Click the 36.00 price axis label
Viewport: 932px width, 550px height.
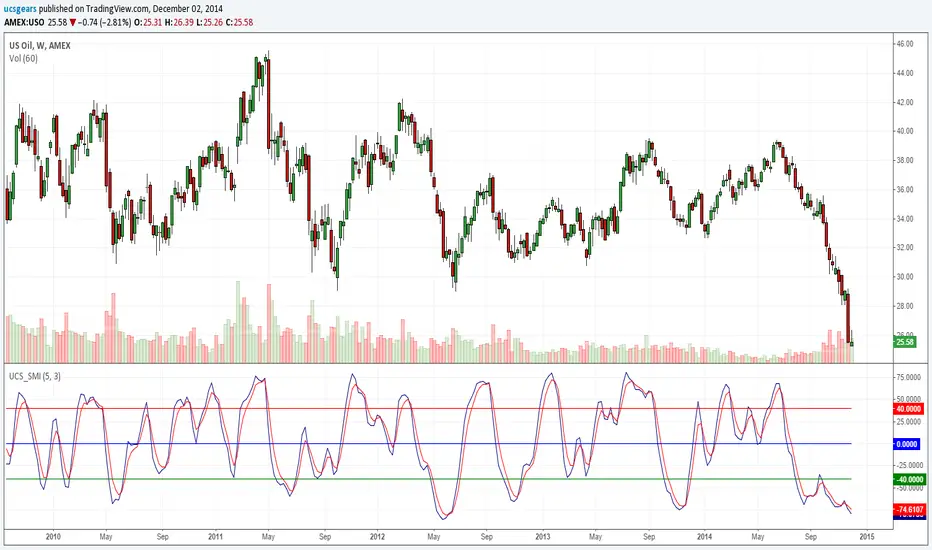pyautogui.click(x=905, y=190)
